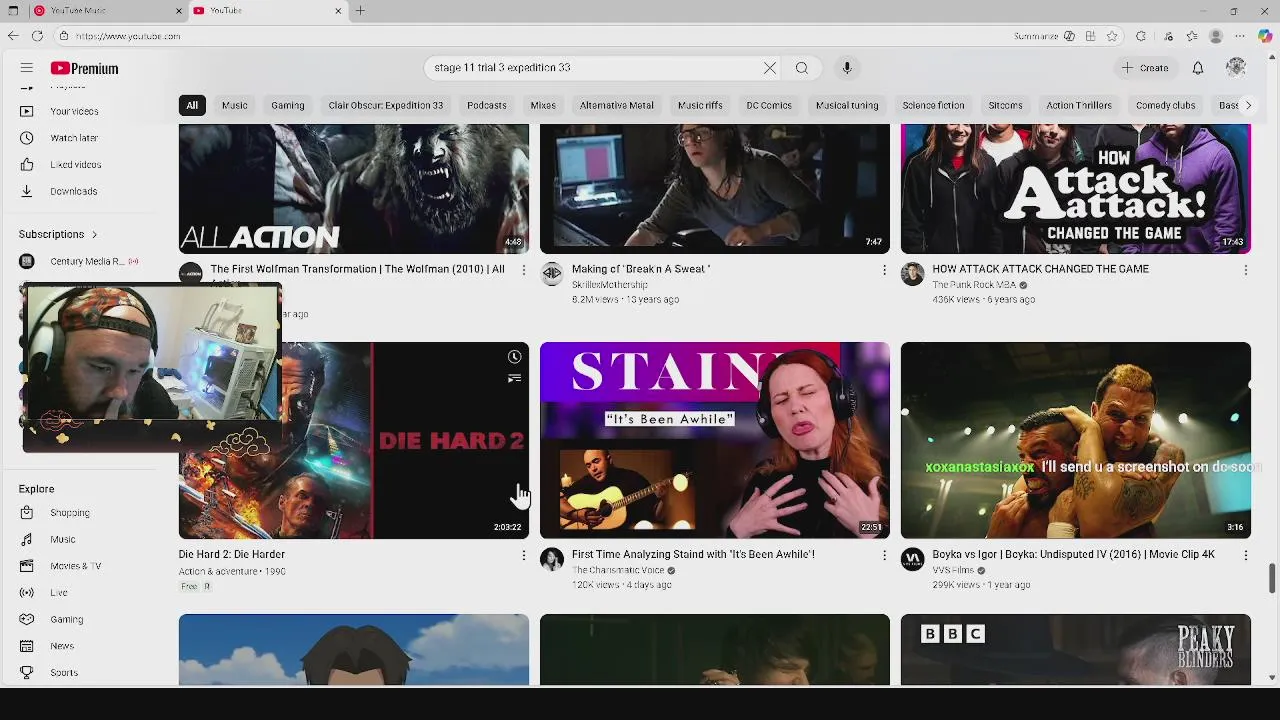This screenshot has width=1280, height=720.
Task: Close the YouTube Music browser tab
Action: (x=179, y=11)
